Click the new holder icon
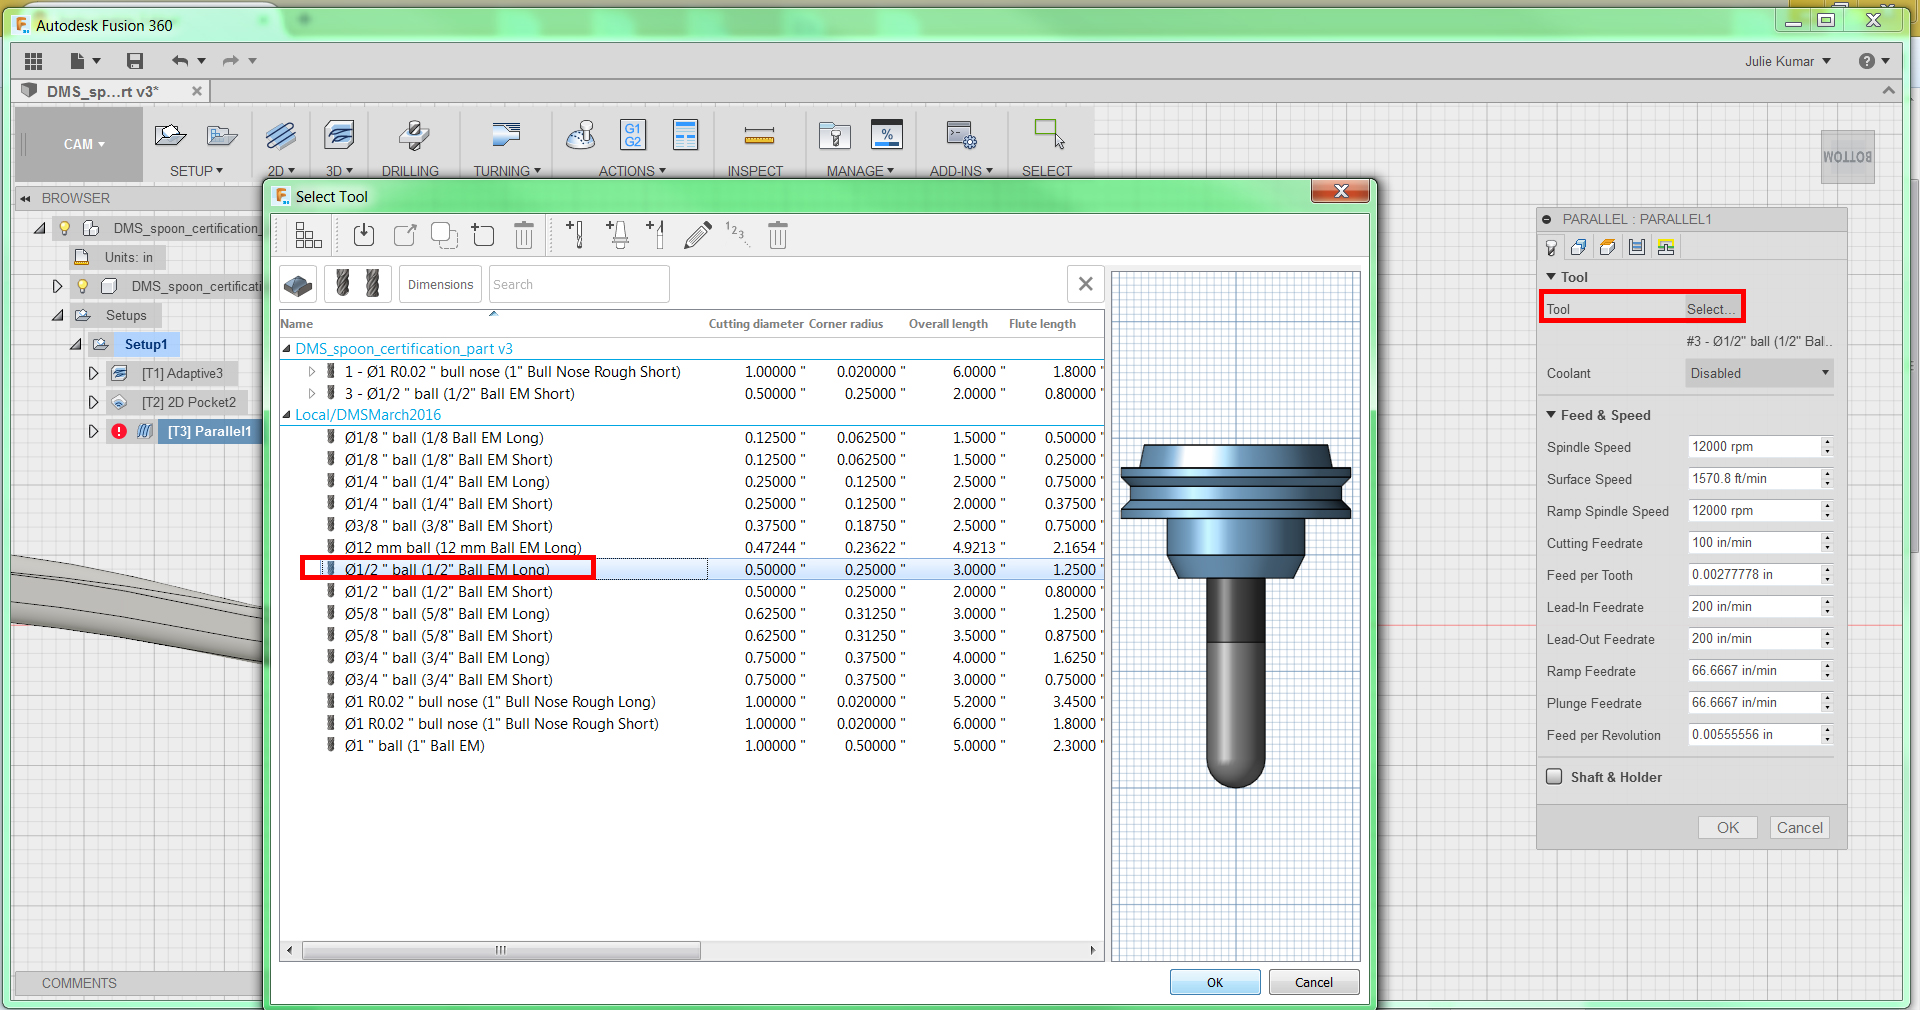The height and width of the screenshot is (1010, 1920). 617,234
